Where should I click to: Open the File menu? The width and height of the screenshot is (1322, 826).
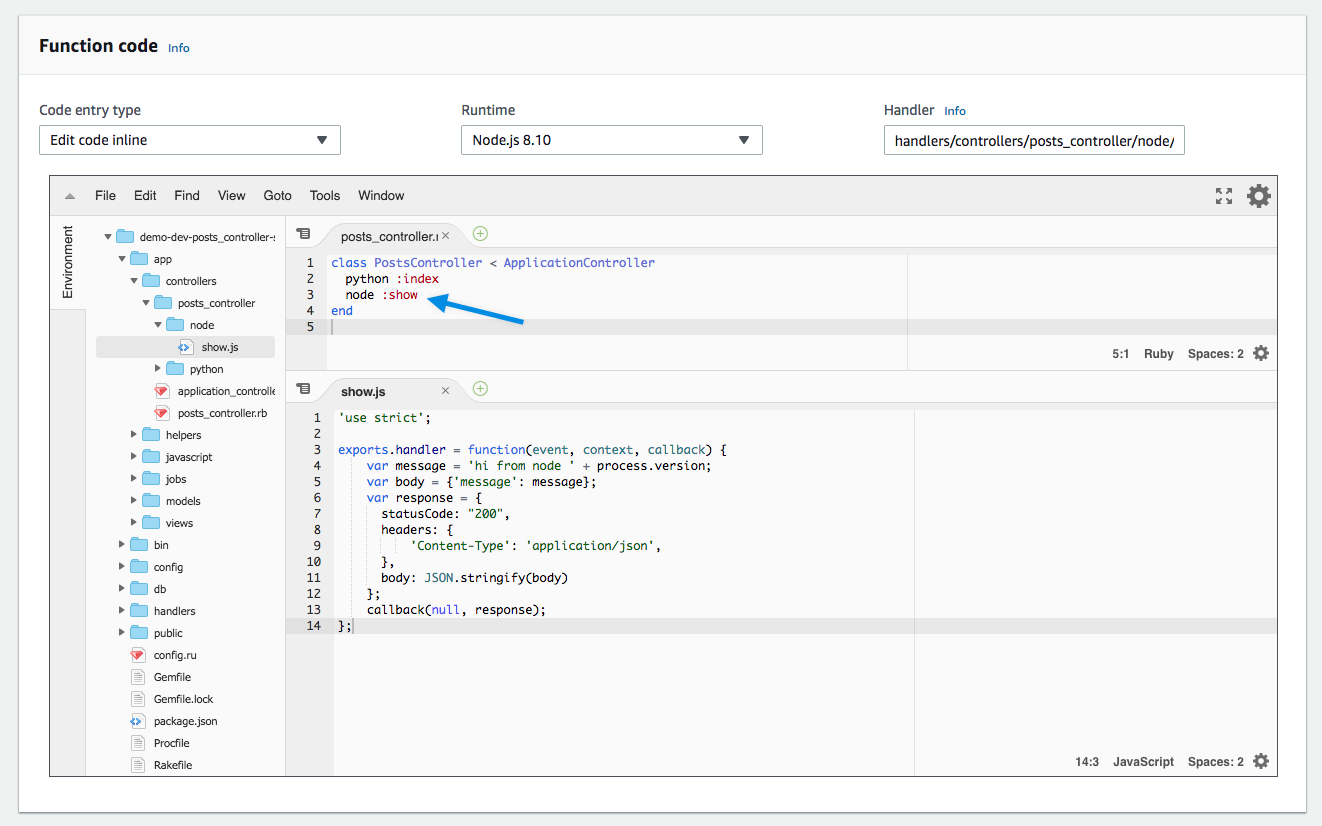pos(105,196)
